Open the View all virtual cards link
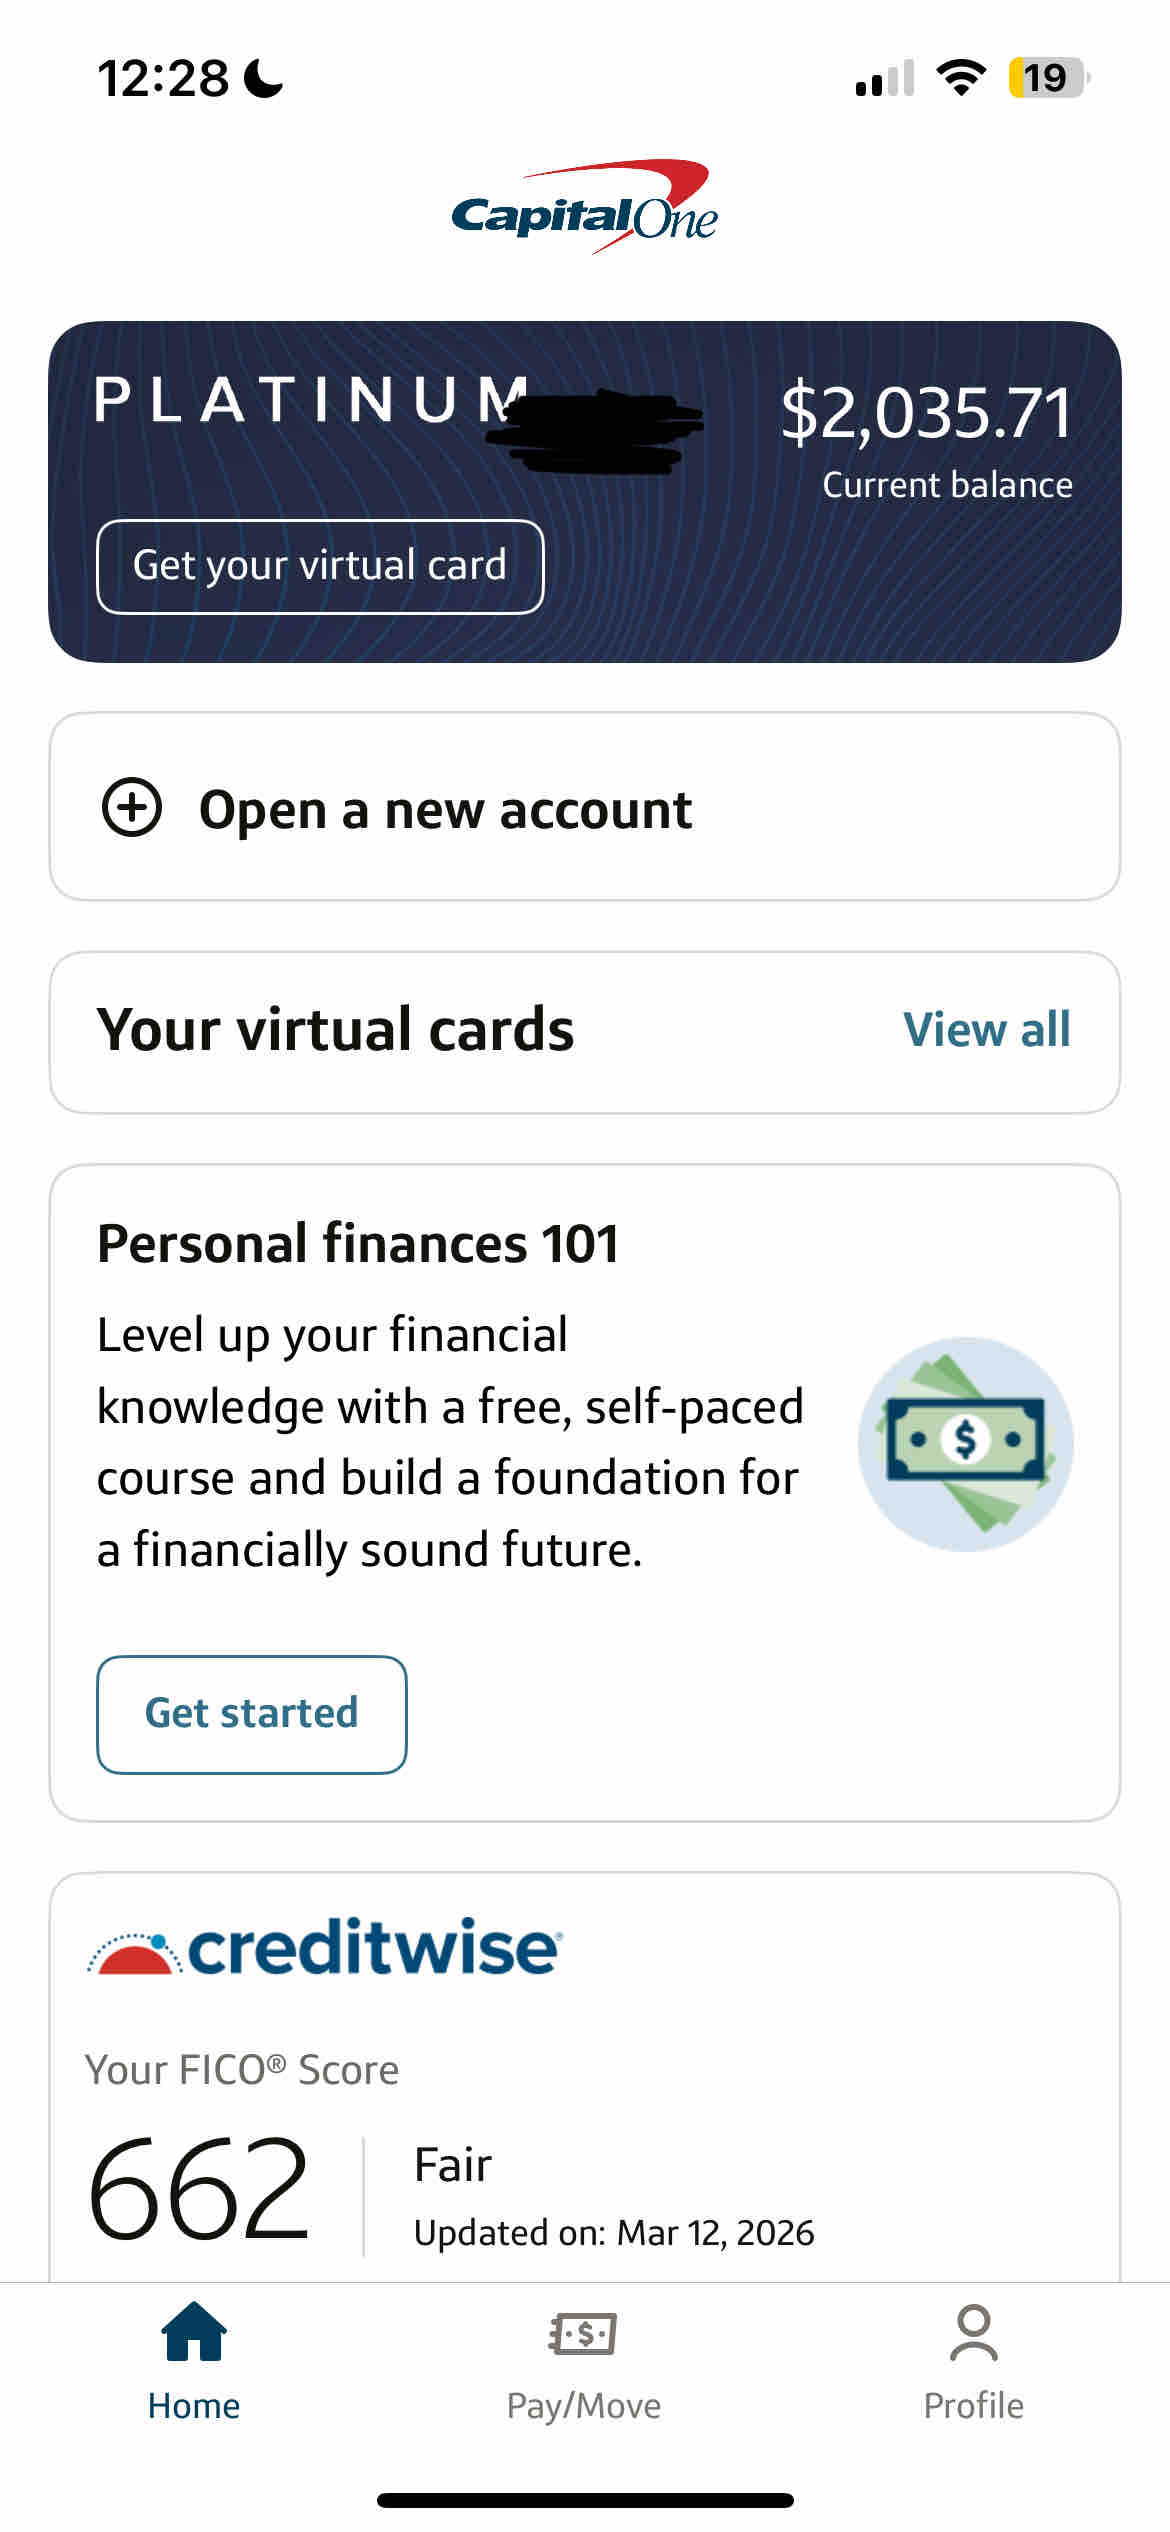This screenshot has width=1170, height=2532. [986, 1030]
